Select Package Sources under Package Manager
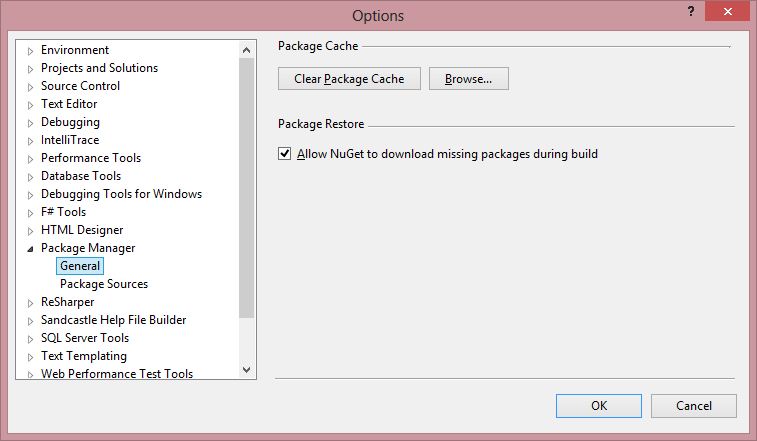The width and height of the screenshot is (757, 441). [x=104, y=284]
